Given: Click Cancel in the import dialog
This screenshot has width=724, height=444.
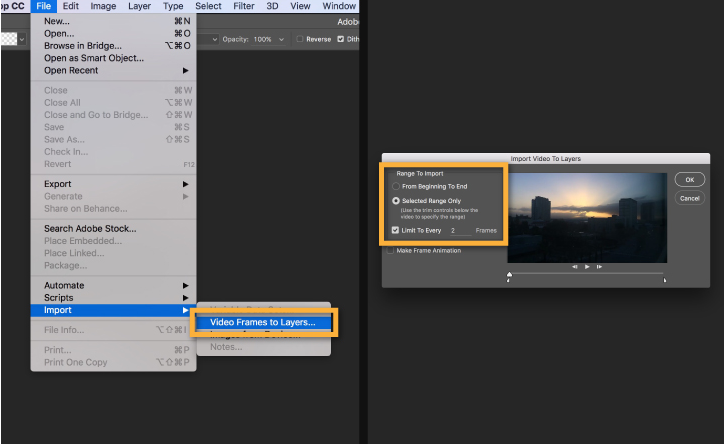Looking at the screenshot, I should pos(690,198).
